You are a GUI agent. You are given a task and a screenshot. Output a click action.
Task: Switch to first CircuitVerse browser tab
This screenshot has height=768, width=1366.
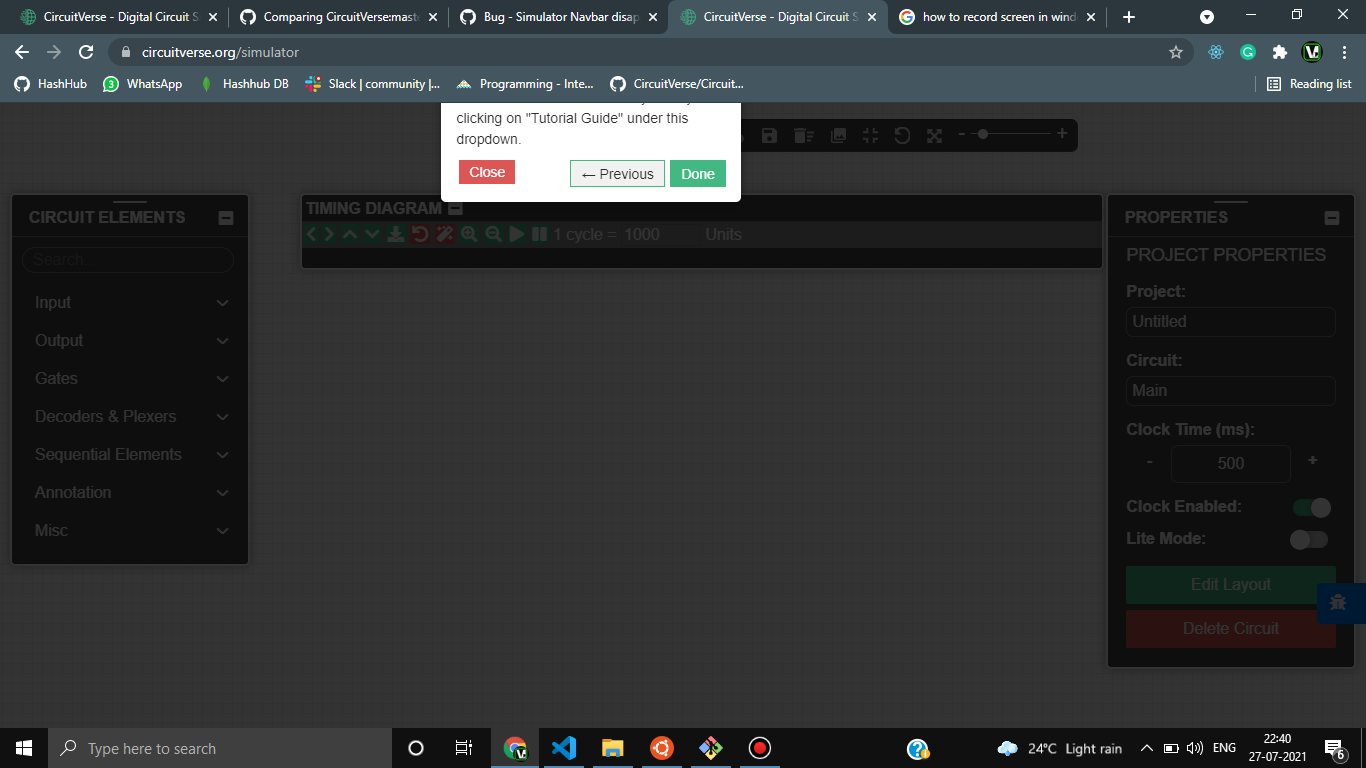pyautogui.click(x=118, y=17)
